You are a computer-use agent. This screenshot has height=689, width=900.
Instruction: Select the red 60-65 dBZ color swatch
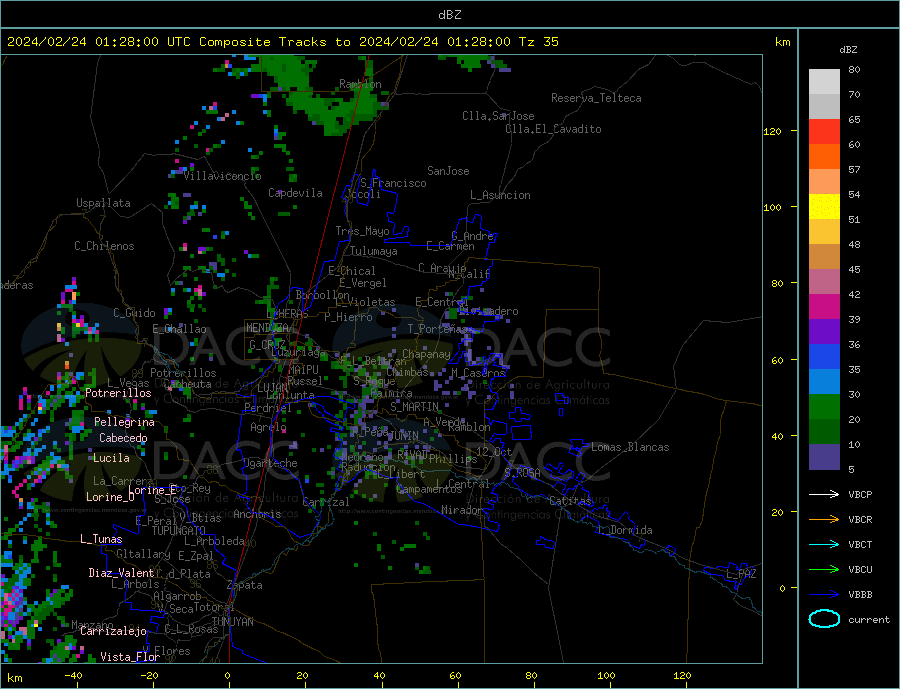[x=824, y=131]
